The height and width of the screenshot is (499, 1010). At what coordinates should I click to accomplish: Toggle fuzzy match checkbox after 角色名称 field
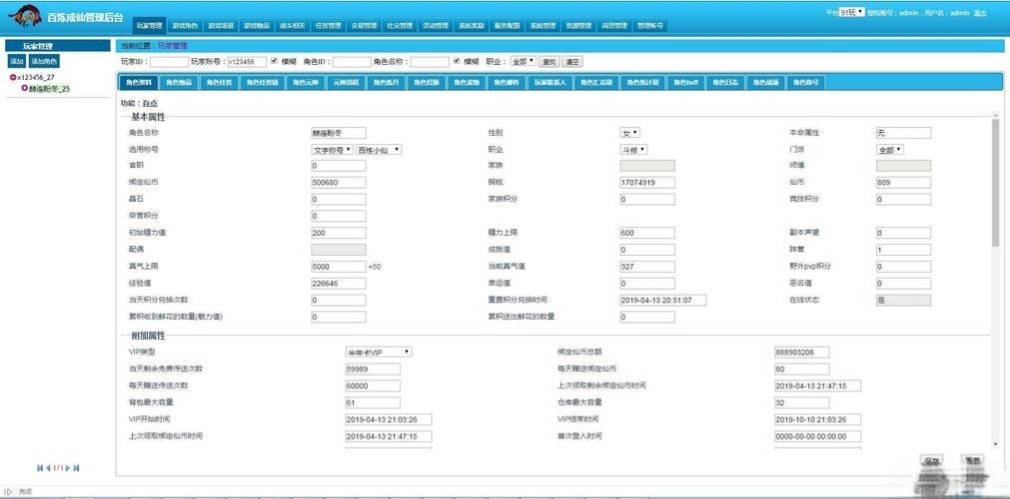point(457,61)
